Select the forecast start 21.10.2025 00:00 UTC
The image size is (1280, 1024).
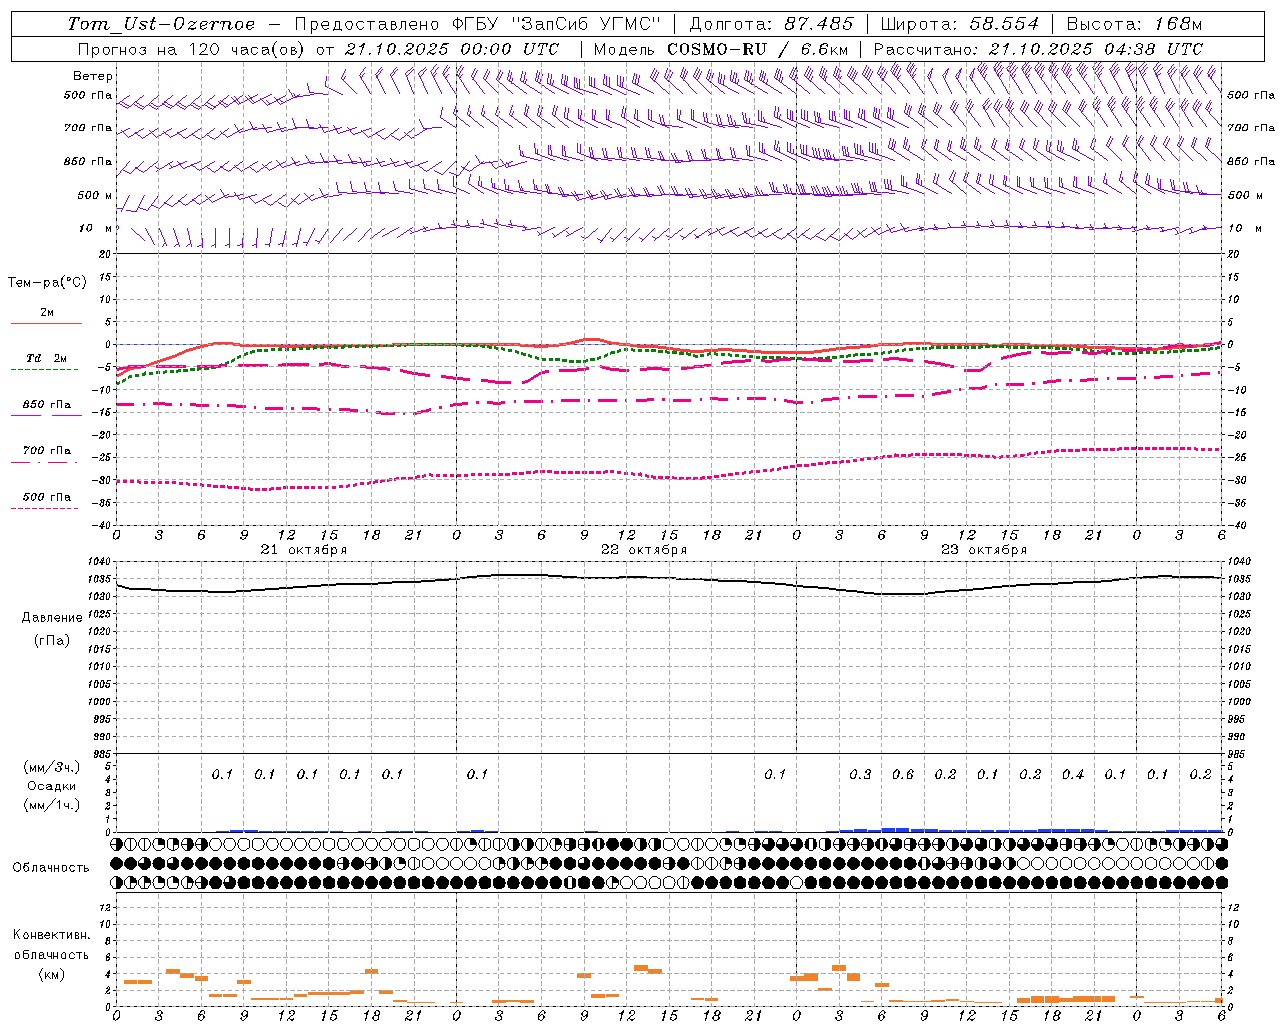pos(452,49)
